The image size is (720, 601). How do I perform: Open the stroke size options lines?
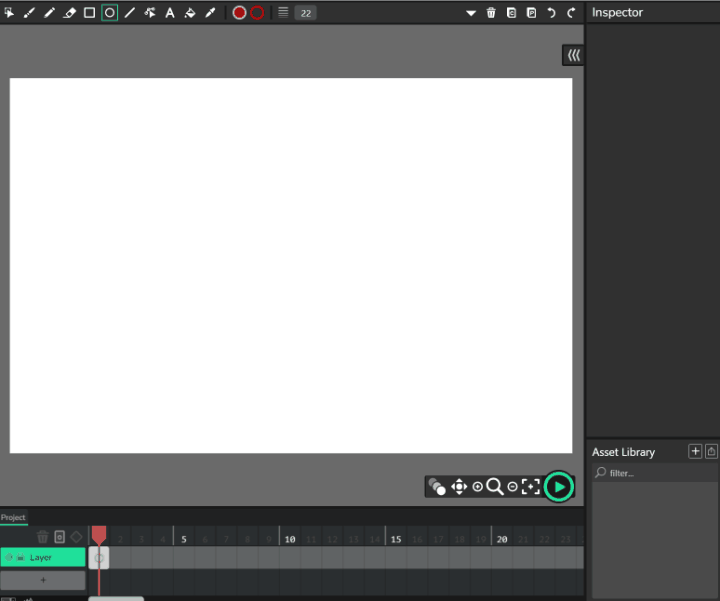(283, 12)
